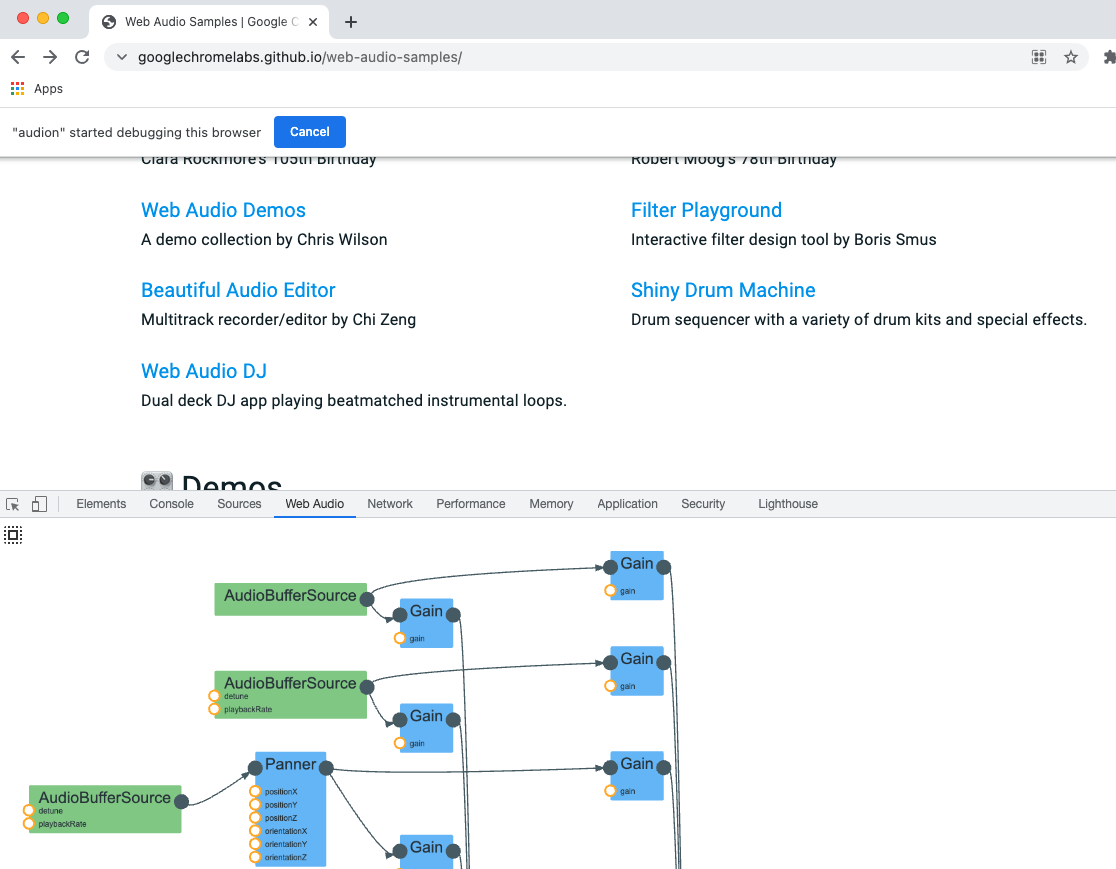Open site info chevron in address bar
This screenshot has height=869, width=1116.
click(x=122, y=57)
